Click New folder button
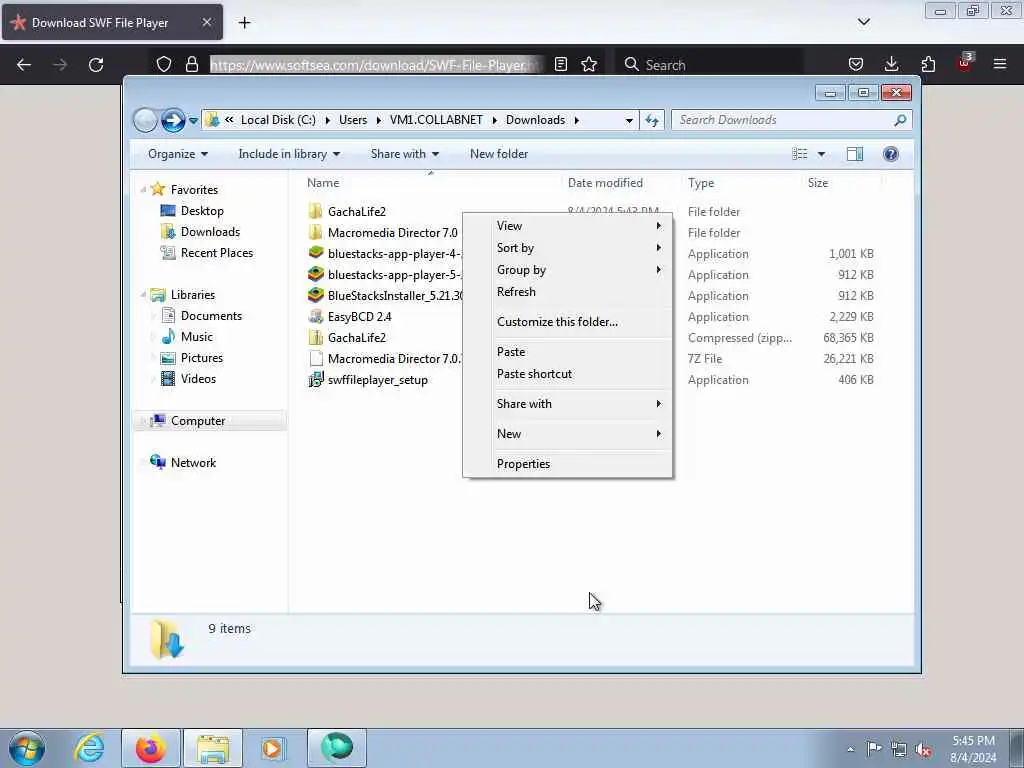Viewport: 1024px width, 768px height. (499, 154)
